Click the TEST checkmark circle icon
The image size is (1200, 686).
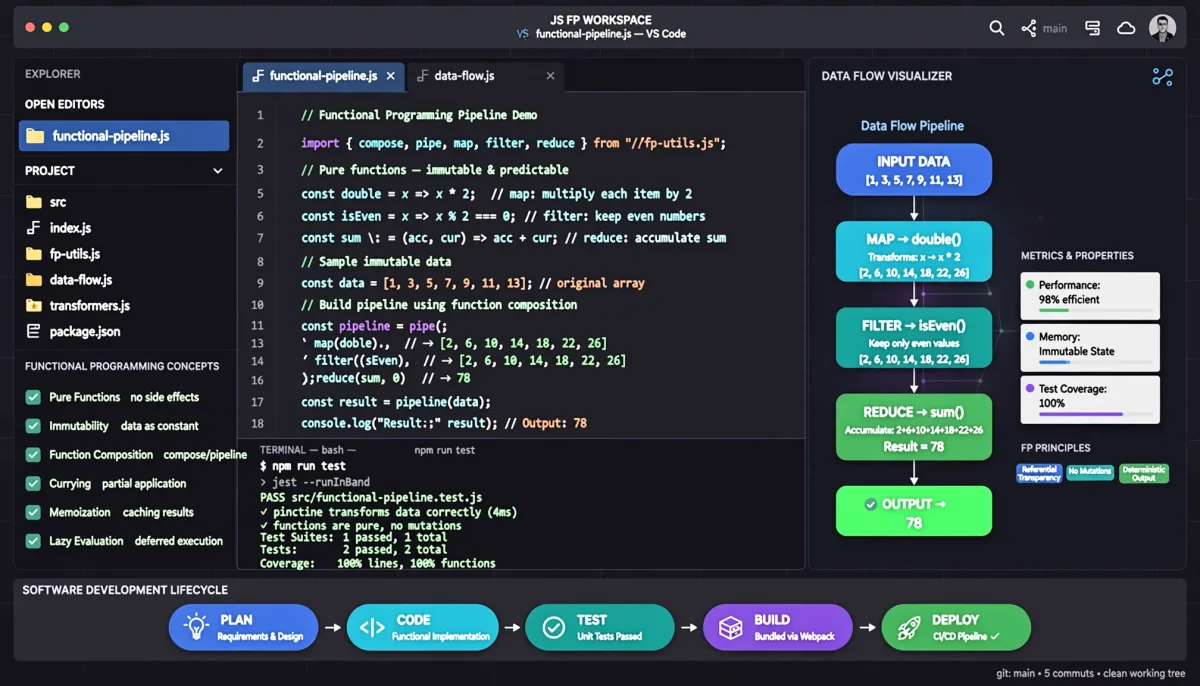click(553, 627)
